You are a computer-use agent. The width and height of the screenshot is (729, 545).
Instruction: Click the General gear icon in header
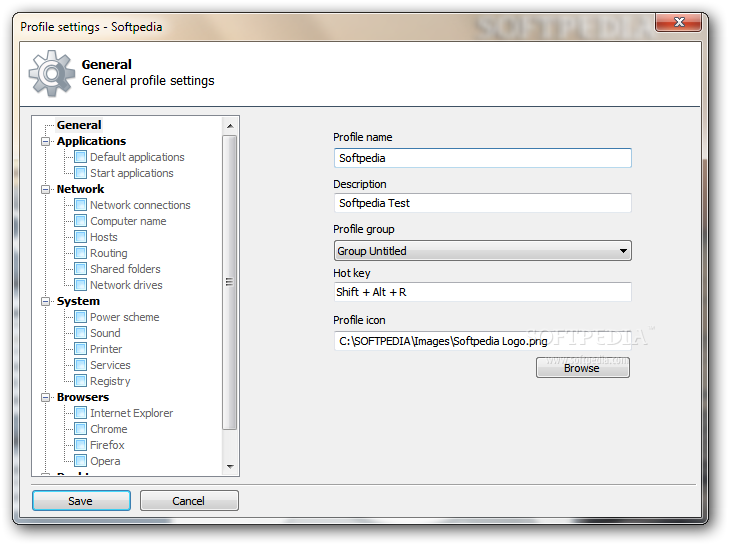click(x=52, y=73)
